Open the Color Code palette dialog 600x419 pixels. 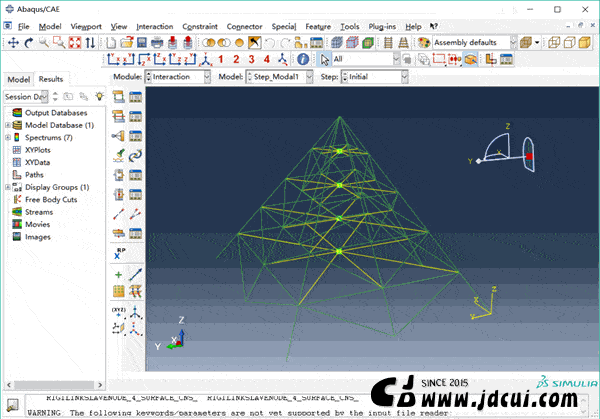click(424, 42)
